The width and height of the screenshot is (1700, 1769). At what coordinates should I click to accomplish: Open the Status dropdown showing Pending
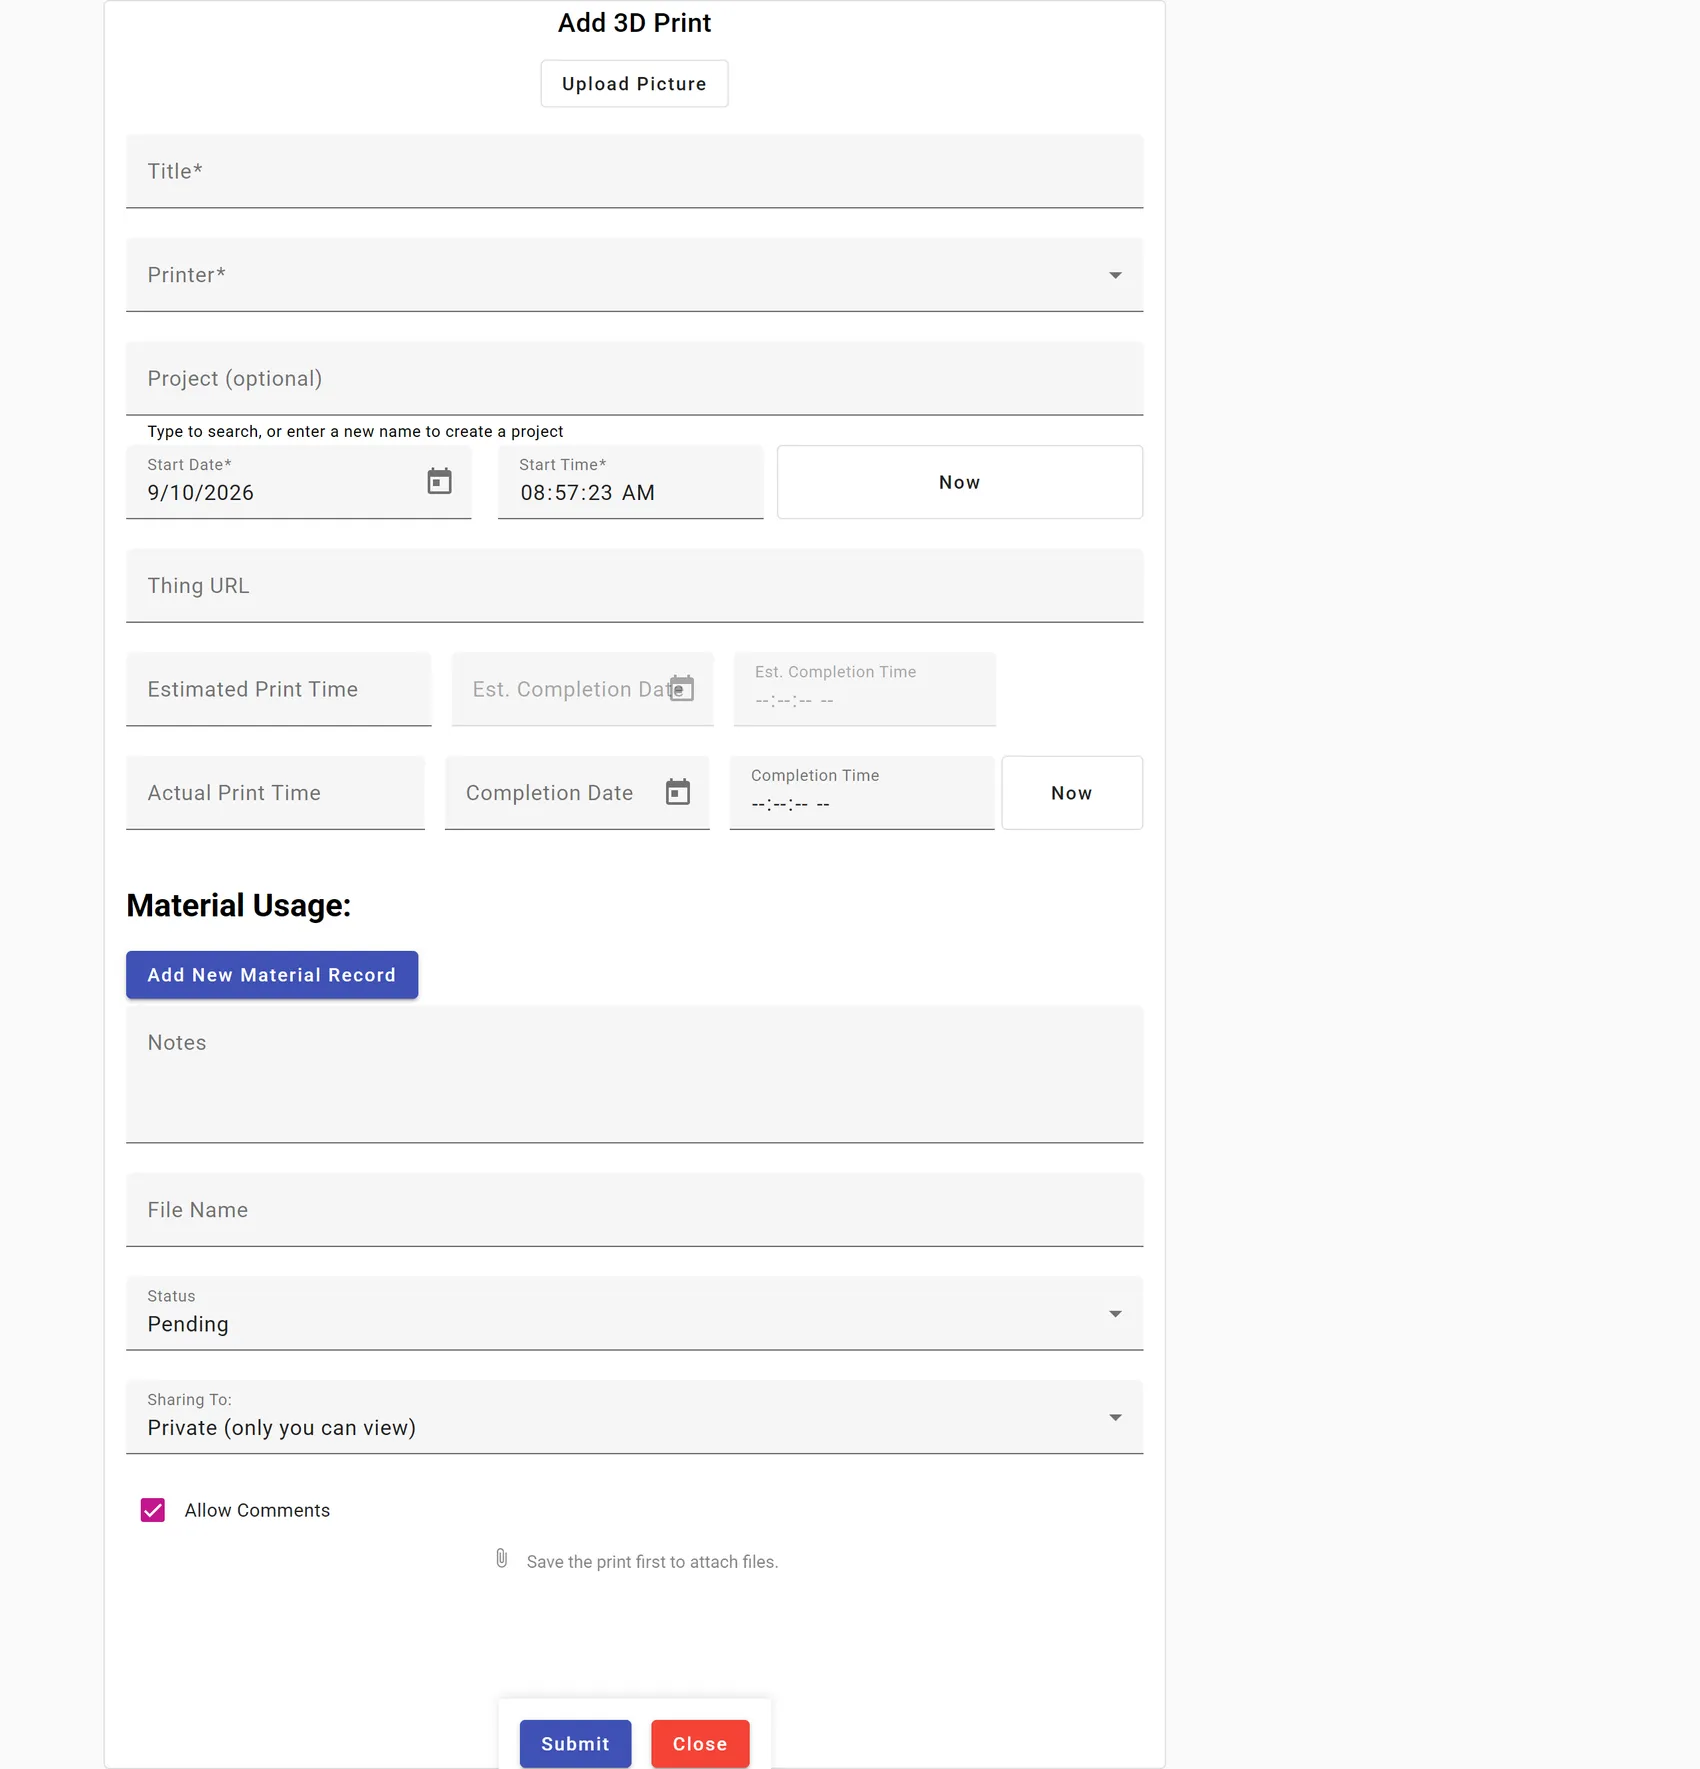(634, 1314)
